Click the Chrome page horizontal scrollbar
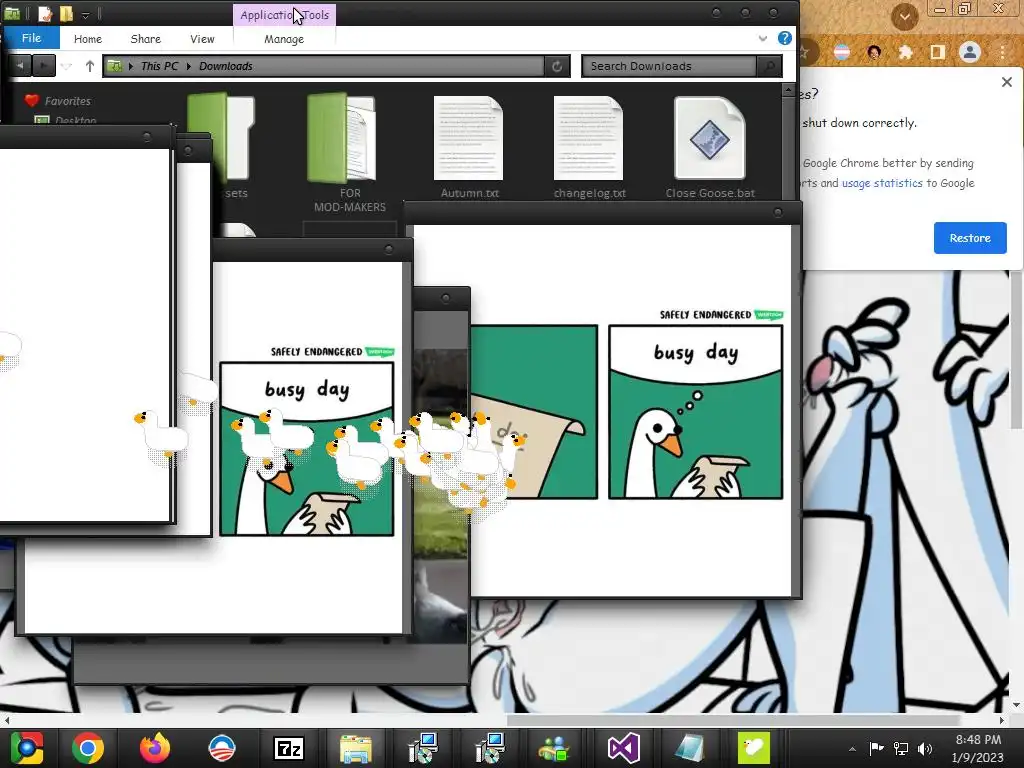The height and width of the screenshot is (768, 1024). [733, 720]
